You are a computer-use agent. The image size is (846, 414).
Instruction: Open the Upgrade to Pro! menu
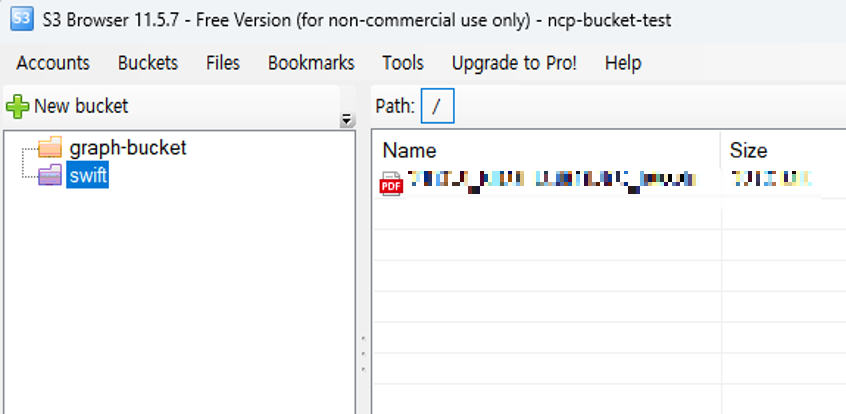[514, 63]
